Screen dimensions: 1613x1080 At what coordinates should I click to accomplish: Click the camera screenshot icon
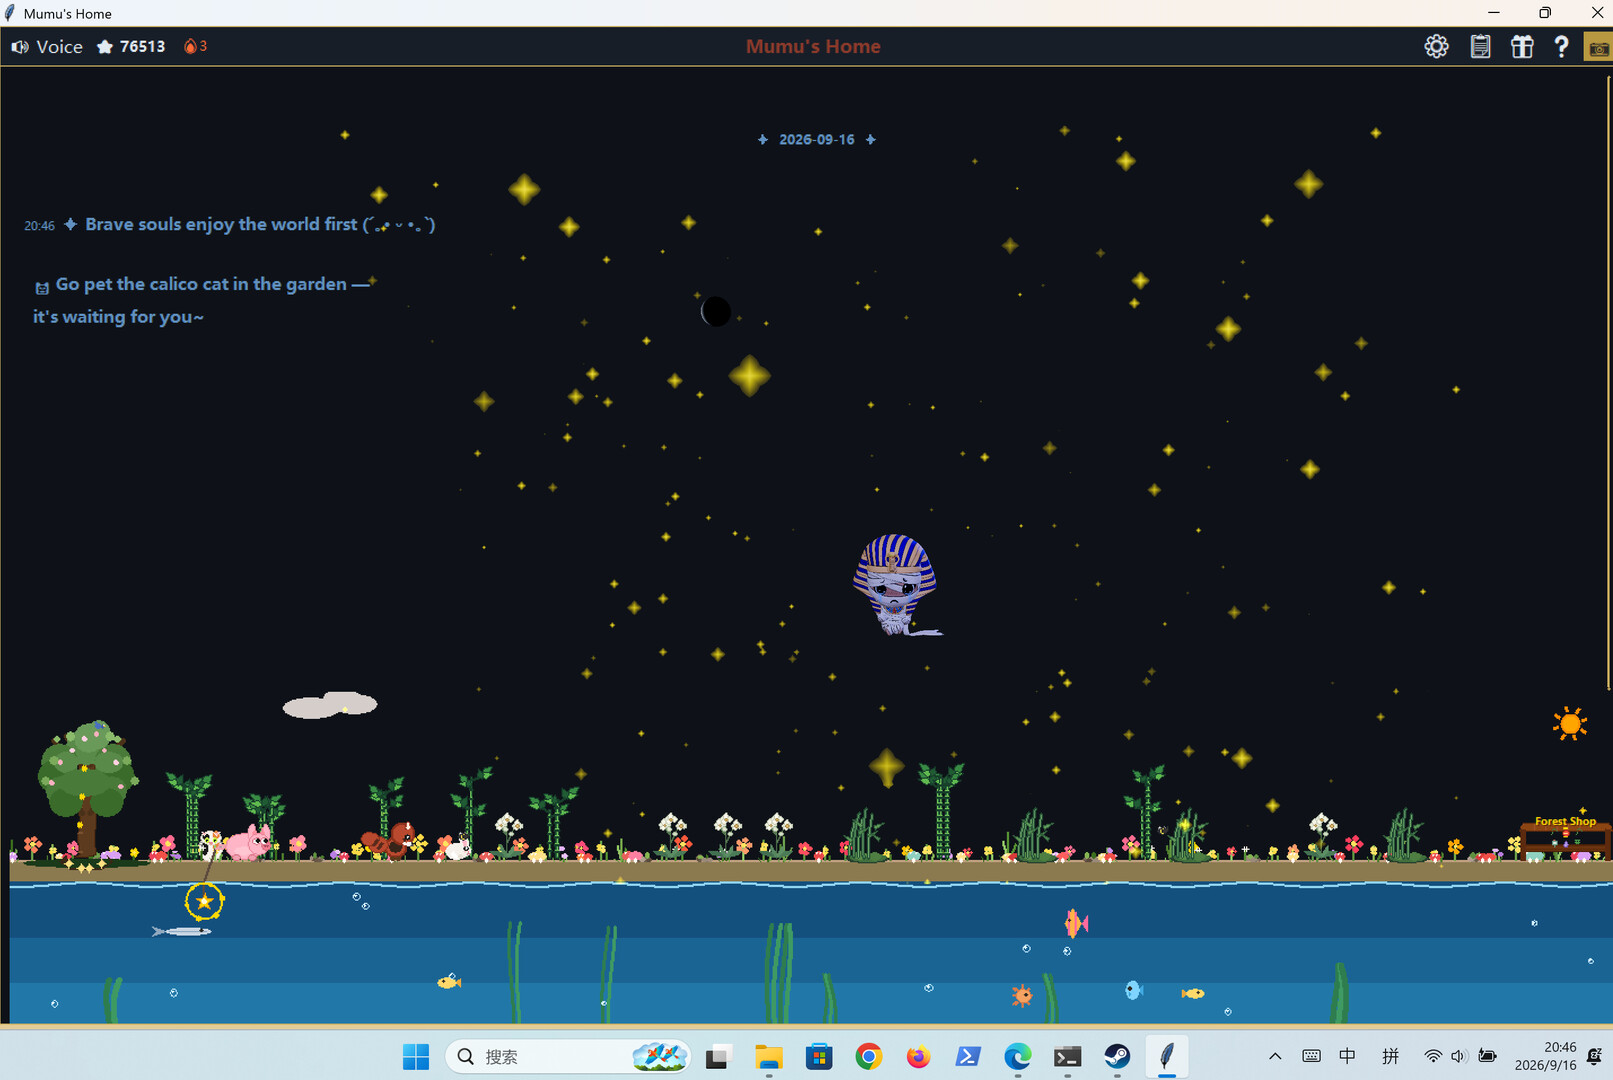(1598, 47)
